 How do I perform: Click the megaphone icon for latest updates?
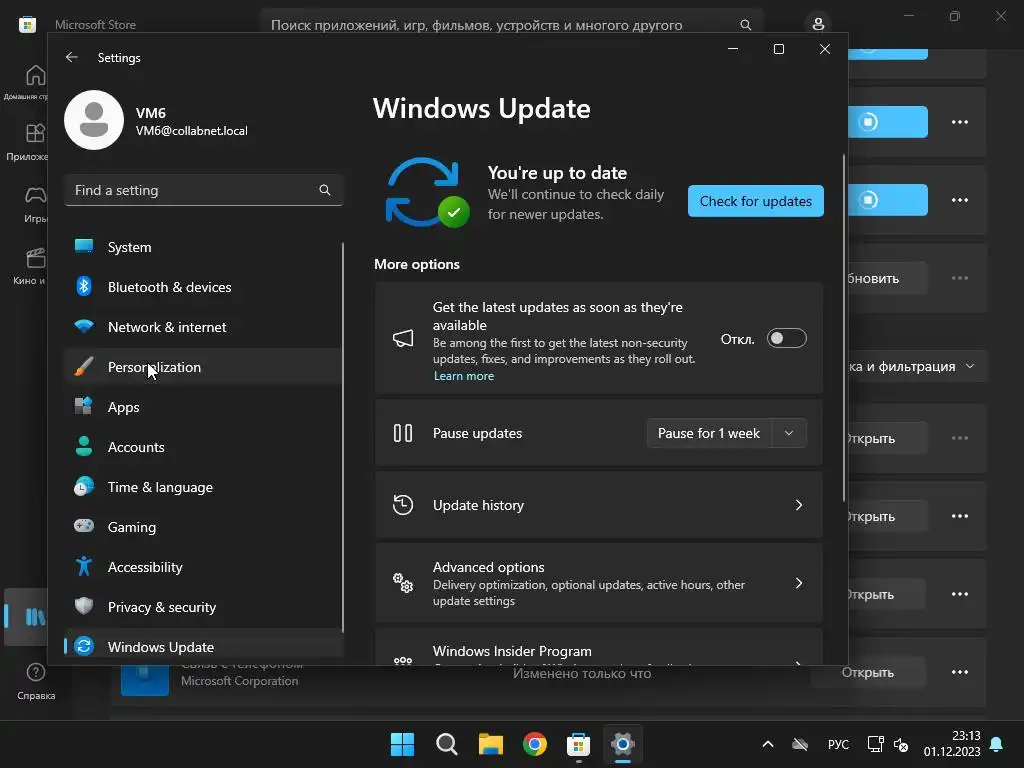coord(403,338)
